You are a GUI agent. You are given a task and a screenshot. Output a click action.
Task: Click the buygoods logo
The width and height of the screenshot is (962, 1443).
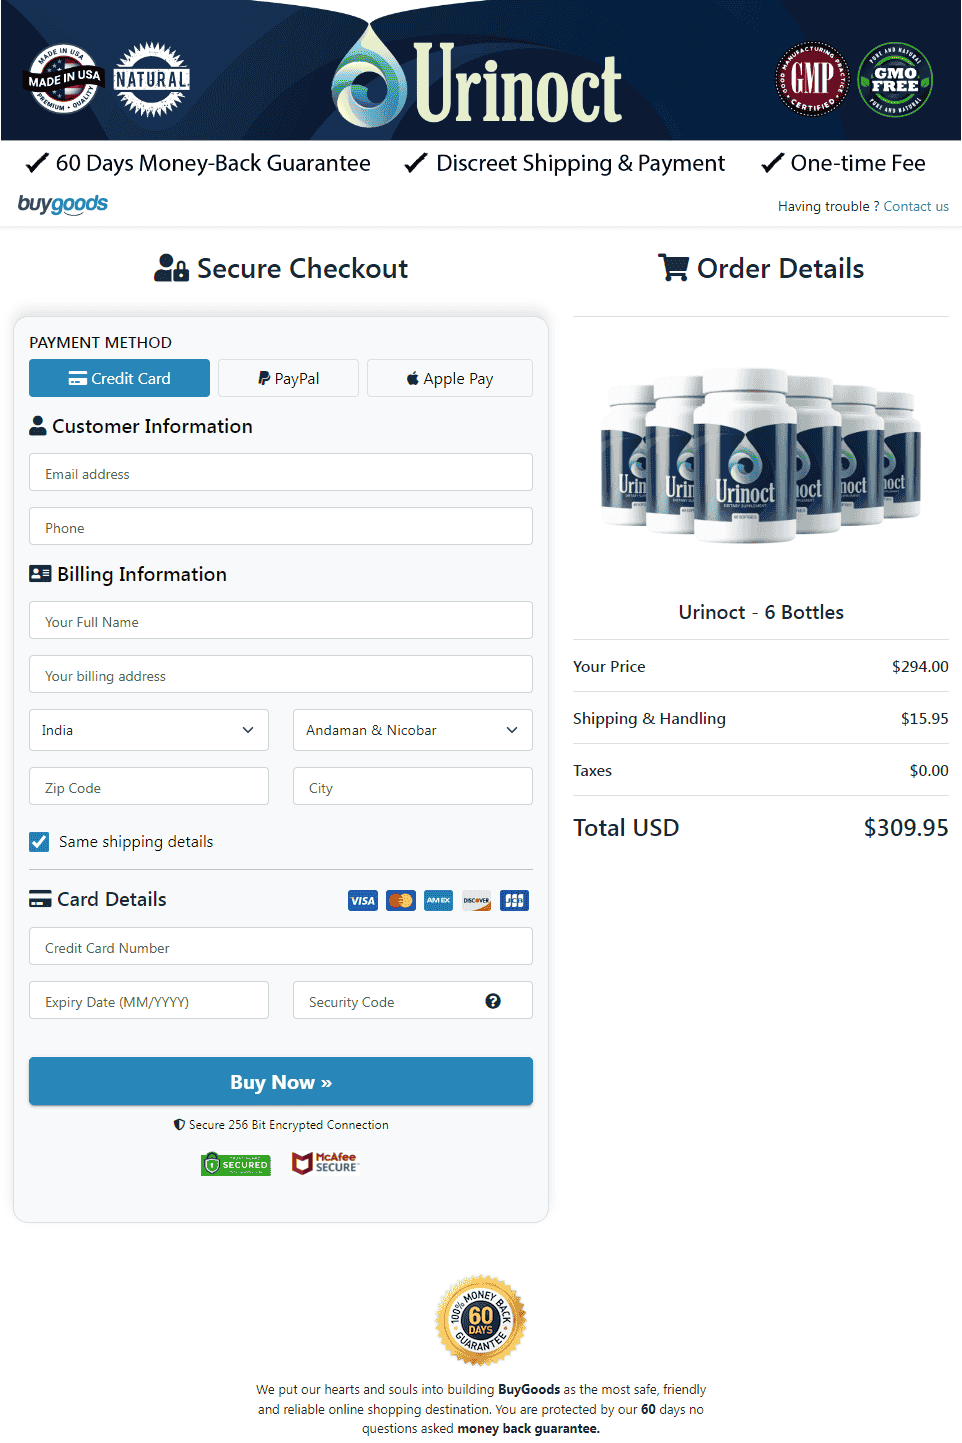[x=62, y=205]
